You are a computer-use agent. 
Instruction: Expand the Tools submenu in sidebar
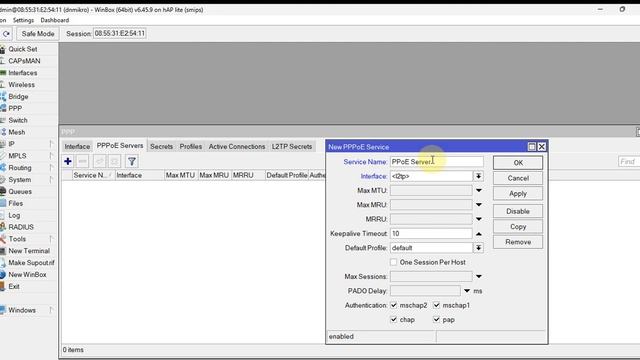(51, 239)
